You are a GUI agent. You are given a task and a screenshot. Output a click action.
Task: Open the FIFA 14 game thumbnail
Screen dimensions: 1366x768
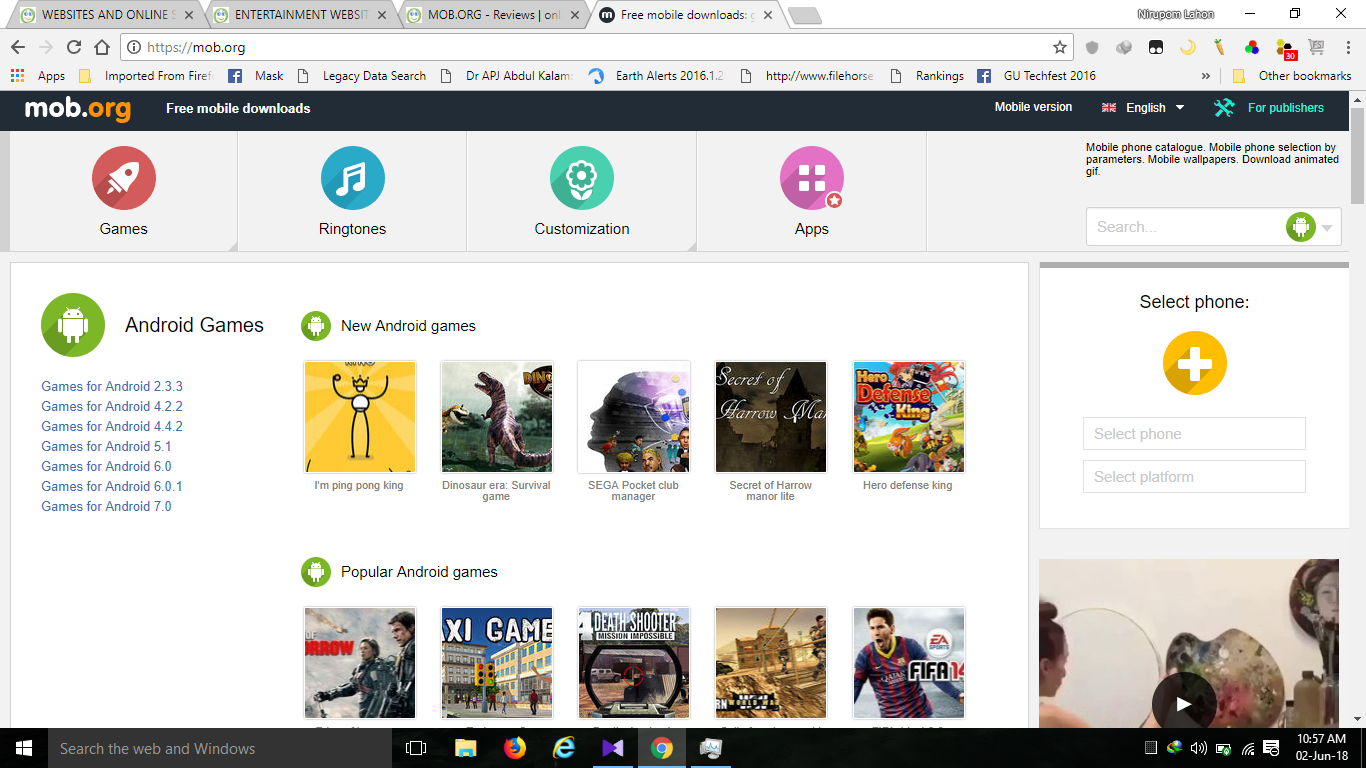pos(909,663)
